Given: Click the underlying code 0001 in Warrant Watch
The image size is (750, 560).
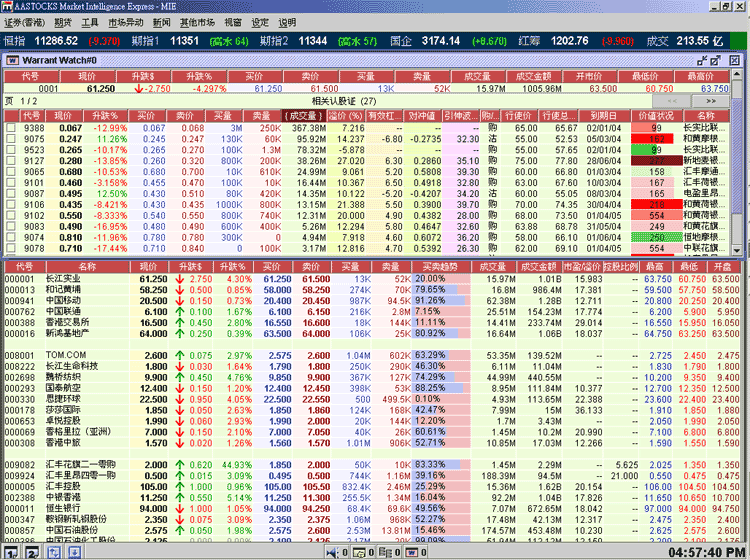Looking at the screenshot, I should click(x=48, y=88).
